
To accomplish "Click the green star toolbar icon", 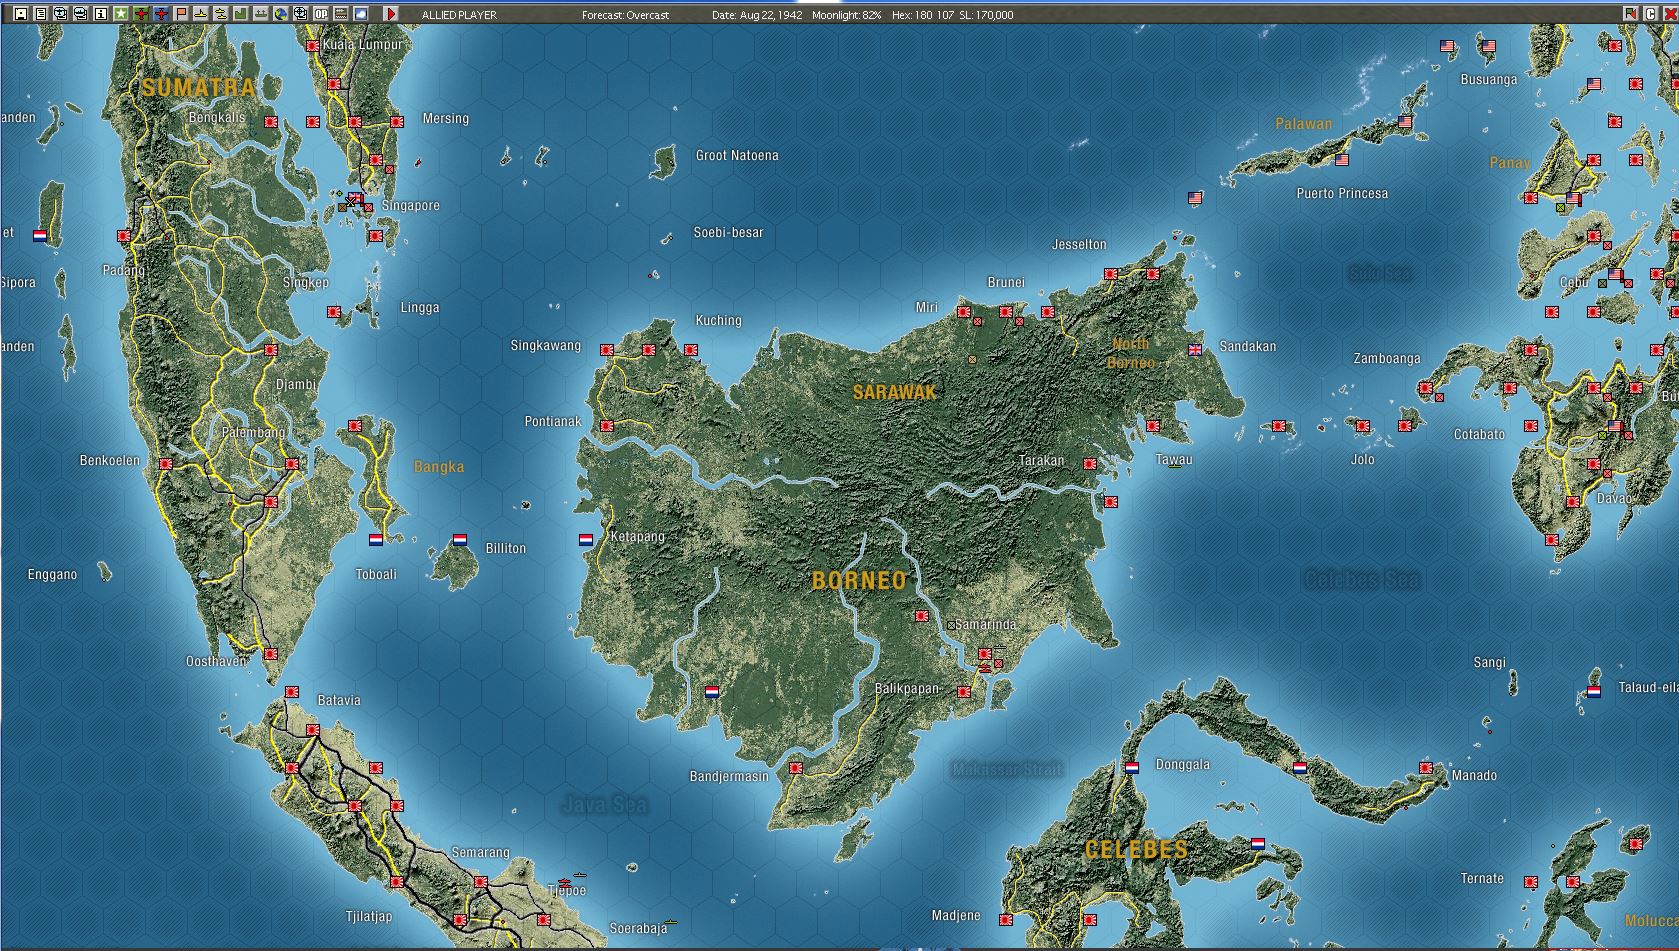I will (x=120, y=14).
